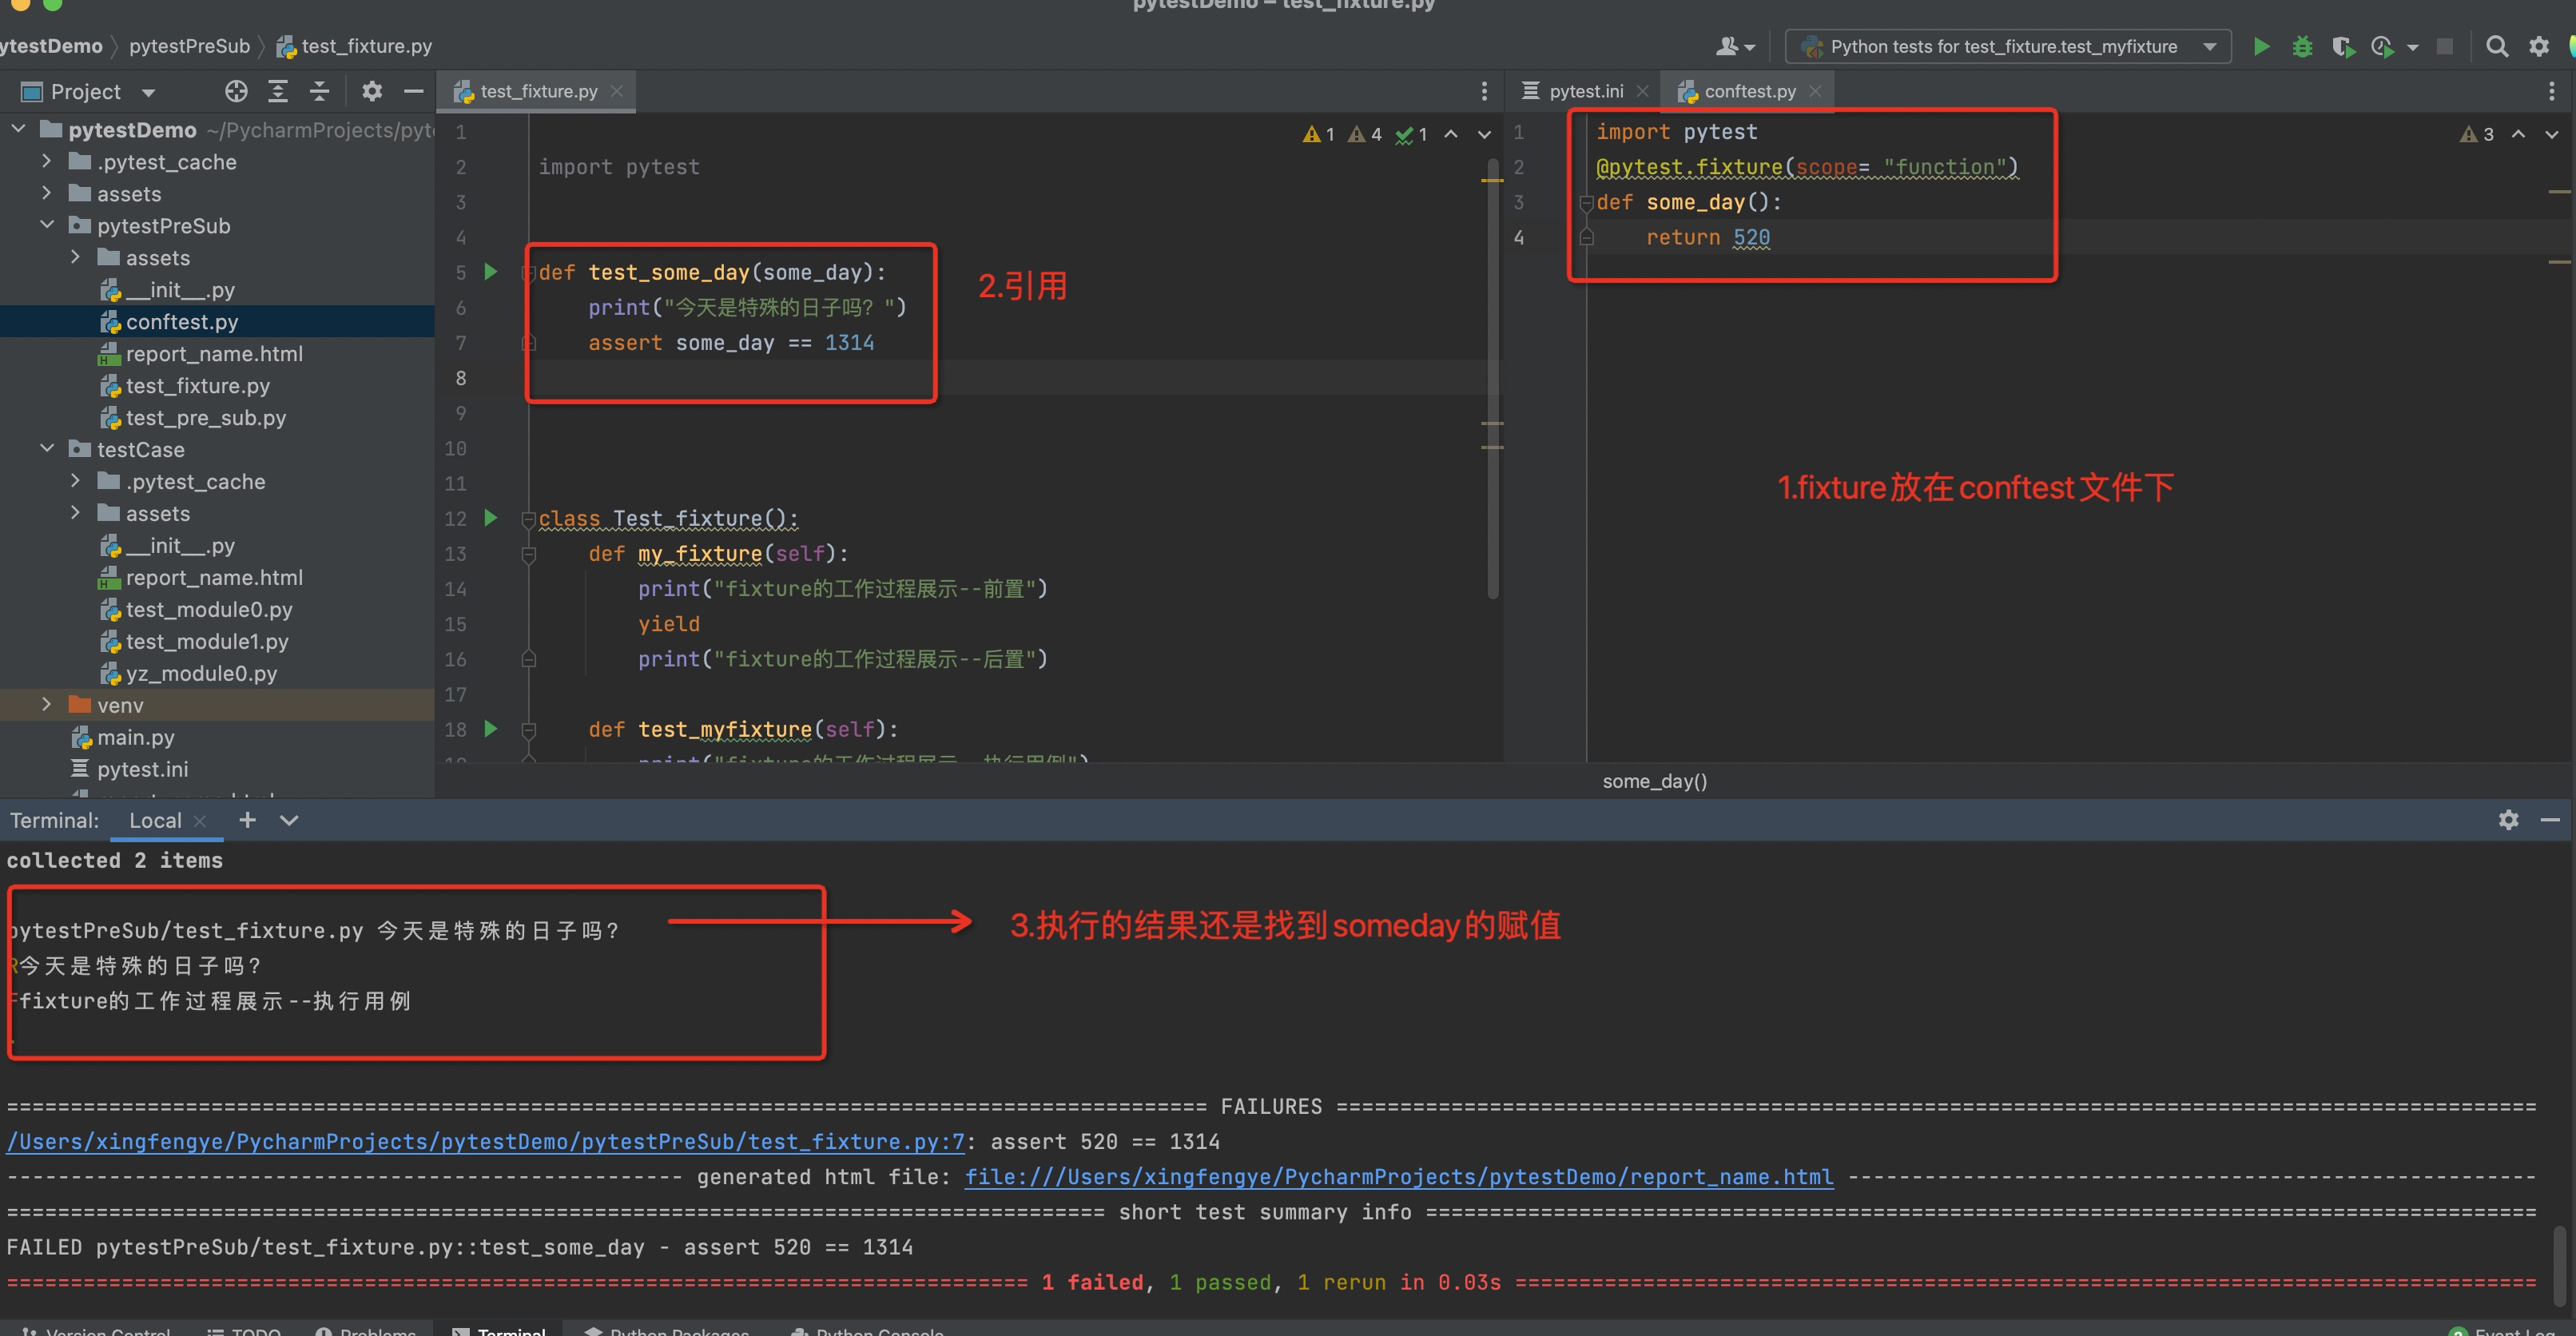
Task: Locate opened file with crosshair icon
Action: [x=236, y=91]
